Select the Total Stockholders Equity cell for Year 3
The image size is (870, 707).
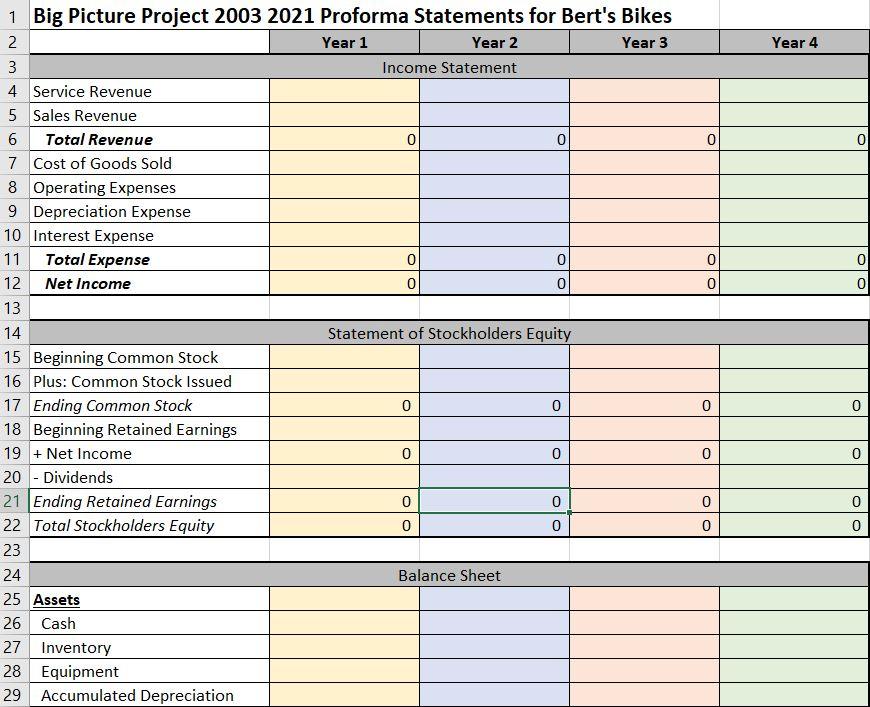point(645,525)
